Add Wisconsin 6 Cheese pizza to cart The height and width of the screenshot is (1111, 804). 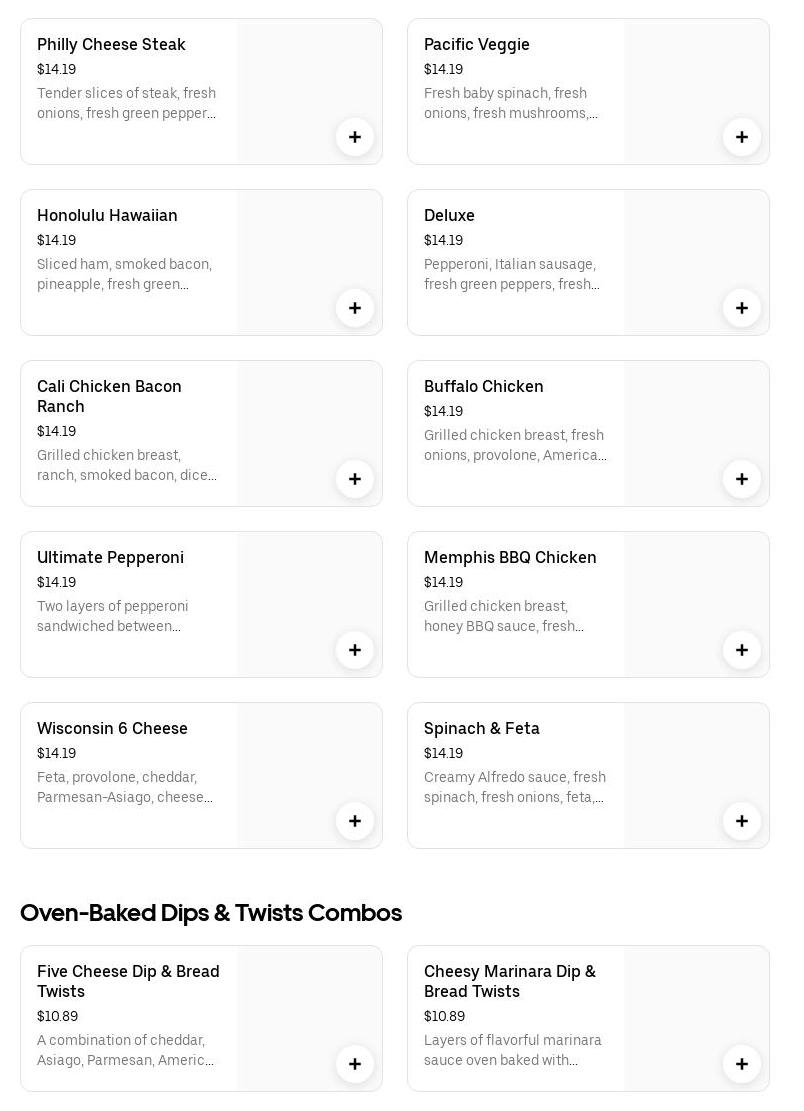[x=355, y=821]
